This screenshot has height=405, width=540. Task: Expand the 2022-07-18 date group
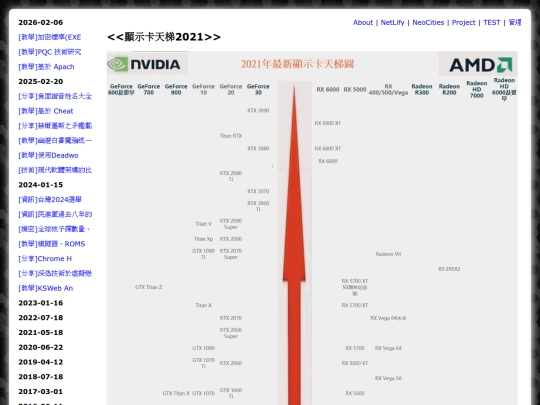pos(41,318)
